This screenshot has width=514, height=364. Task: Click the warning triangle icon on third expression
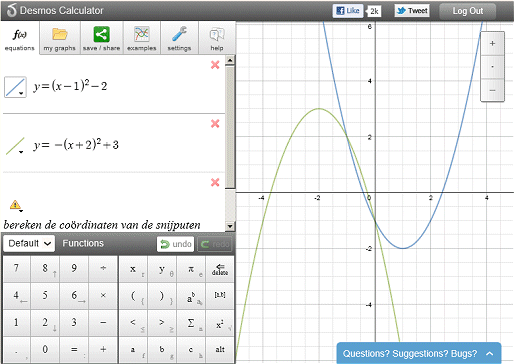coord(15,204)
